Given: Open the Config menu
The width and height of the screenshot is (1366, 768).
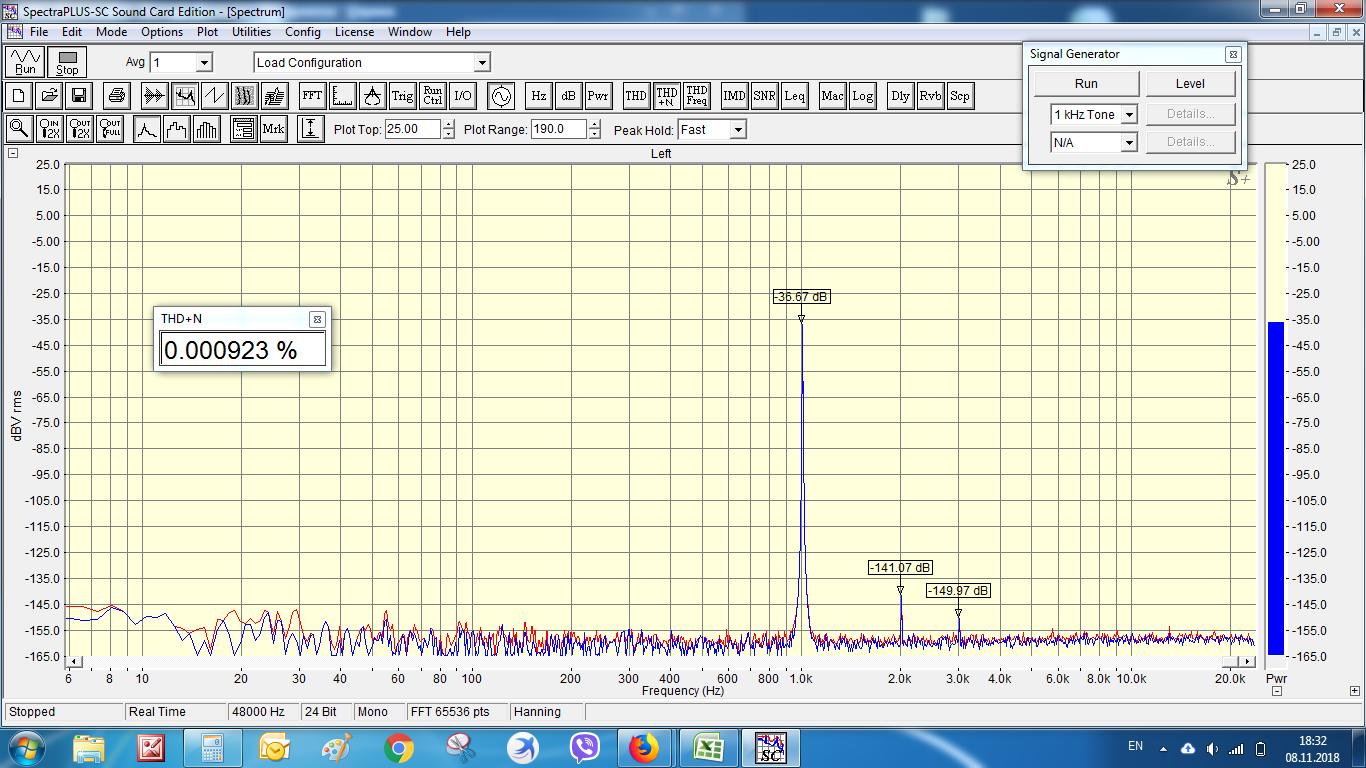Looking at the screenshot, I should coord(303,32).
